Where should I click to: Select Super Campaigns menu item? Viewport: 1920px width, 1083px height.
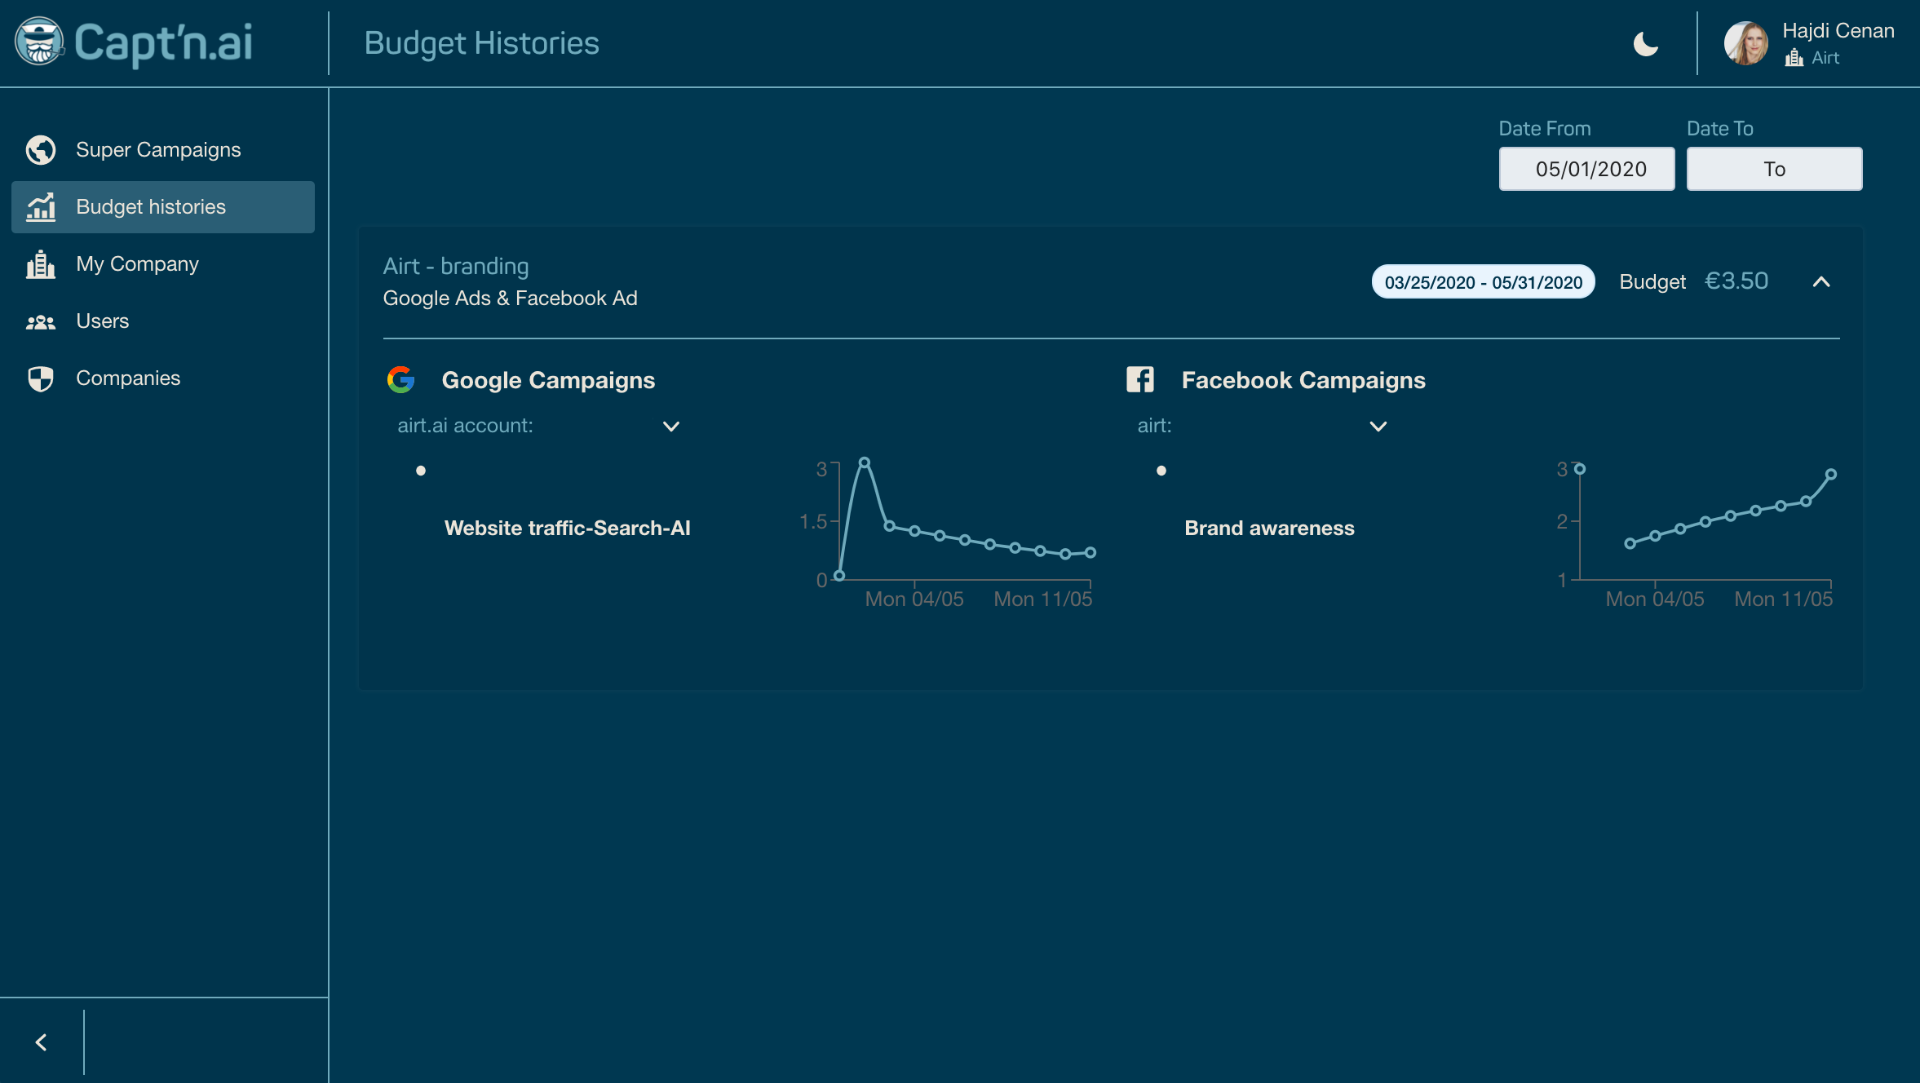pos(163,150)
